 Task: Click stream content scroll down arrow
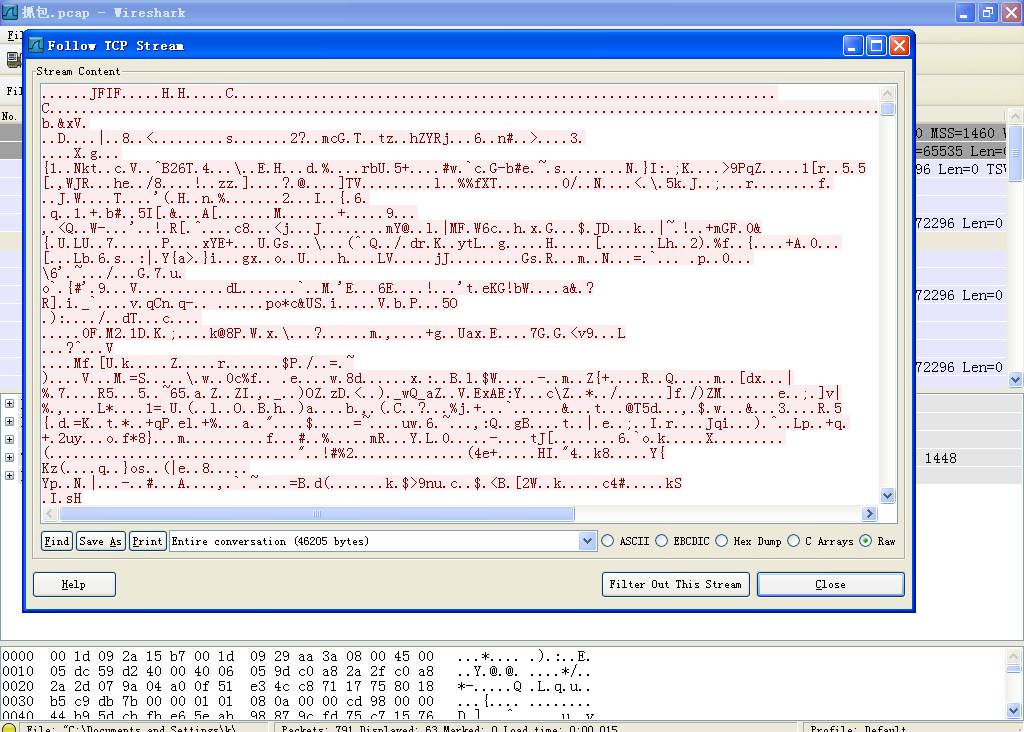(x=887, y=496)
